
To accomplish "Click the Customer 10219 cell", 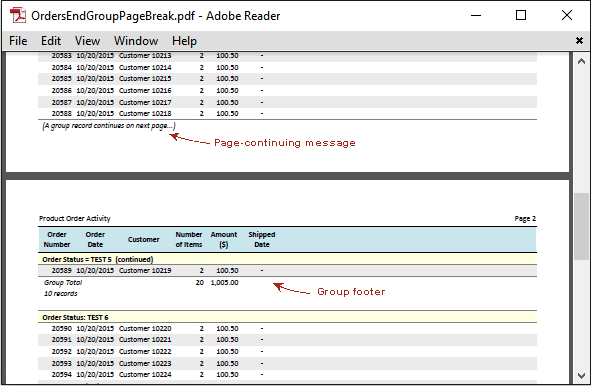I will tap(145, 271).
